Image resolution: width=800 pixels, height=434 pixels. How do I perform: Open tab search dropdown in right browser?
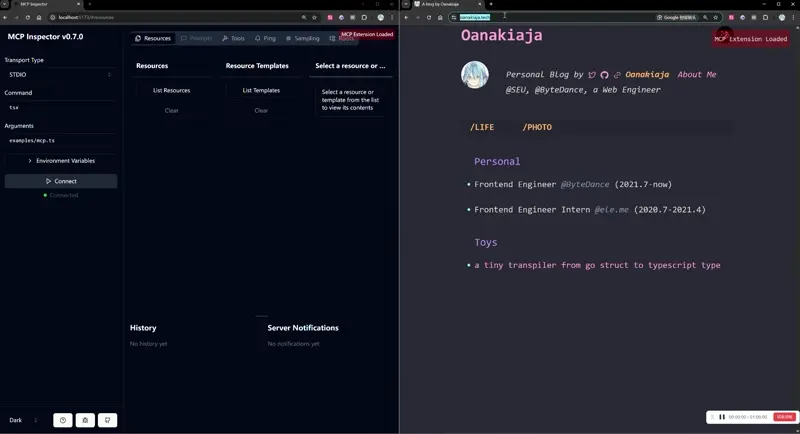(x=406, y=4)
